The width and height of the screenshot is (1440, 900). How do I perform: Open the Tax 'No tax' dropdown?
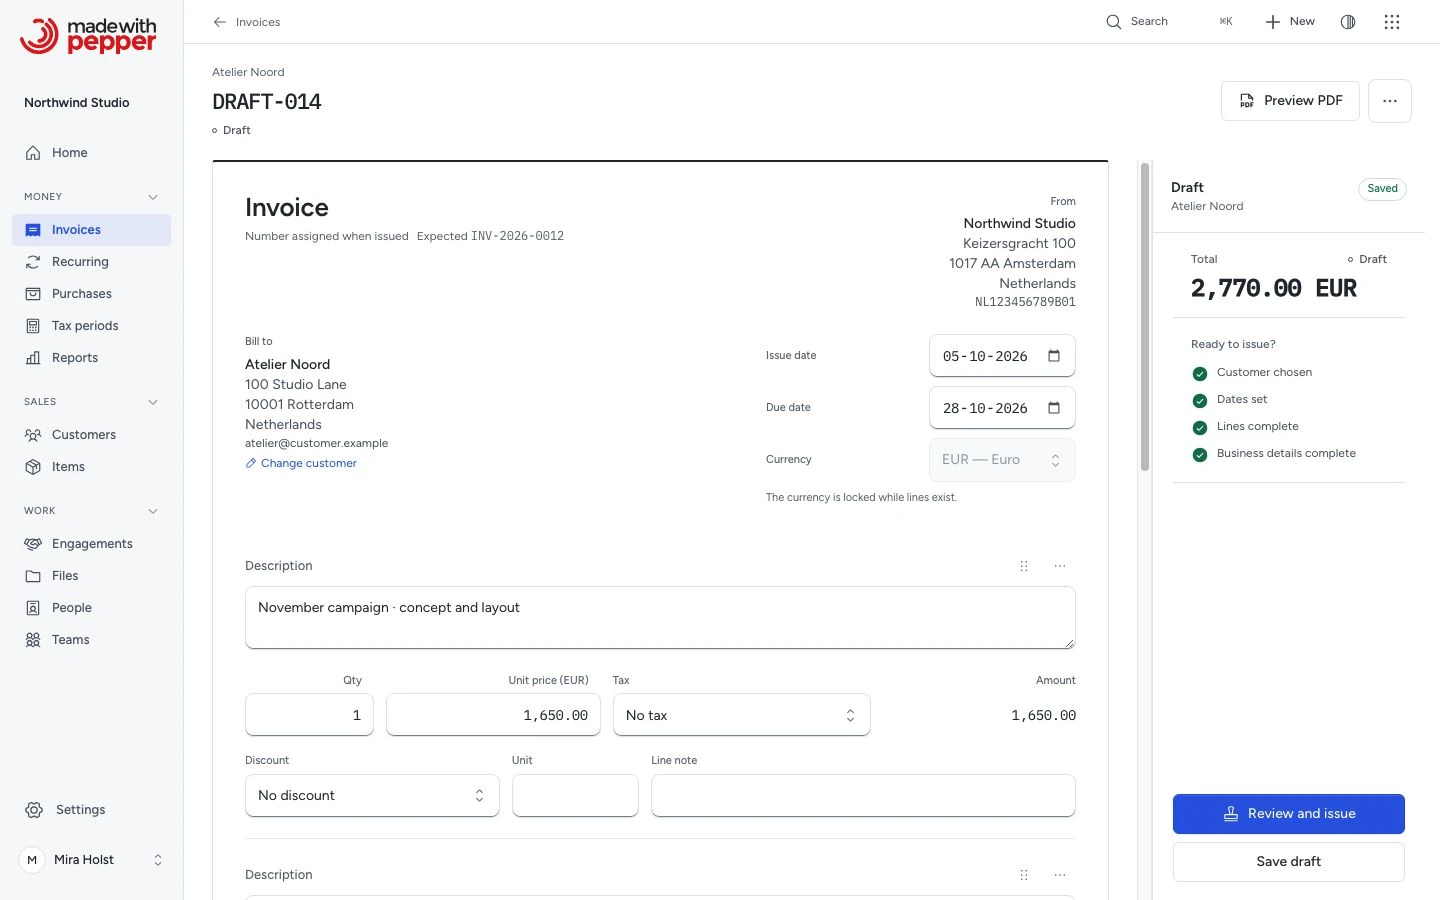[741, 715]
